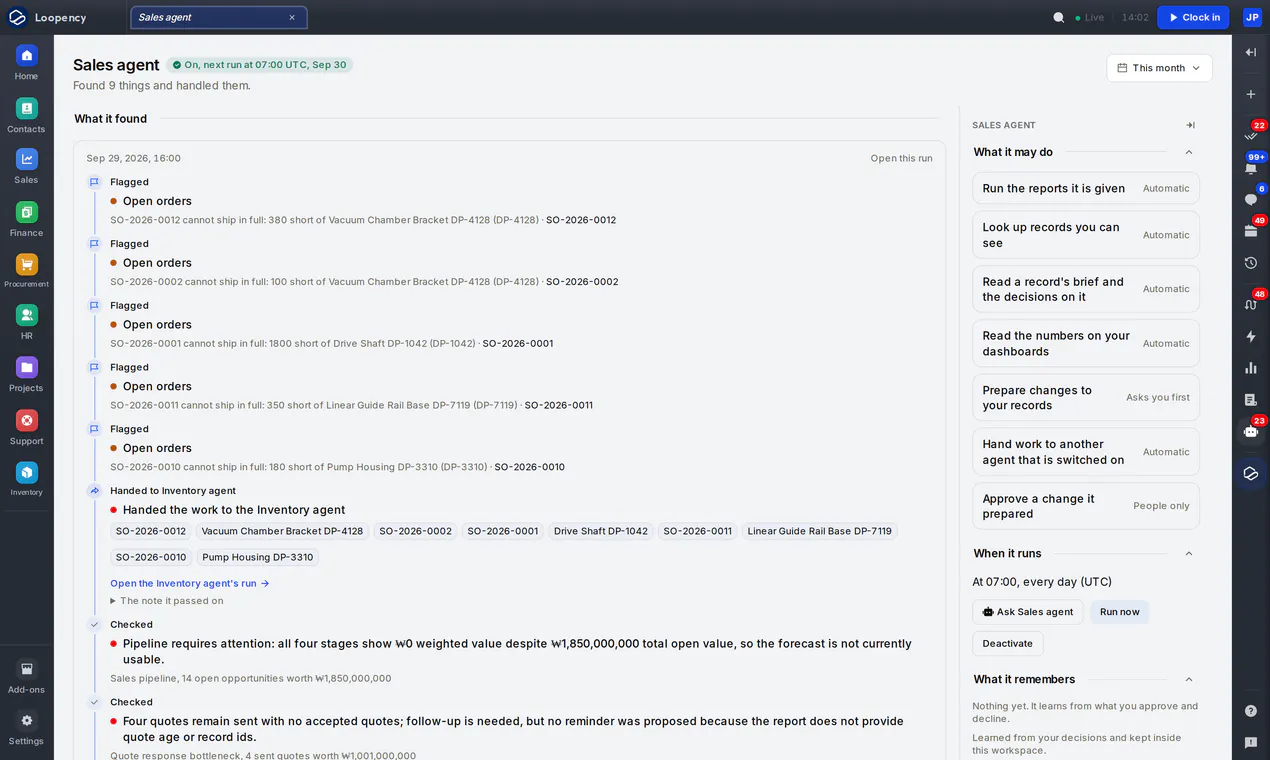Screen dimensions: 1270x760
Task: Close the Sales agent tab
Action: [x=292, y=17]
